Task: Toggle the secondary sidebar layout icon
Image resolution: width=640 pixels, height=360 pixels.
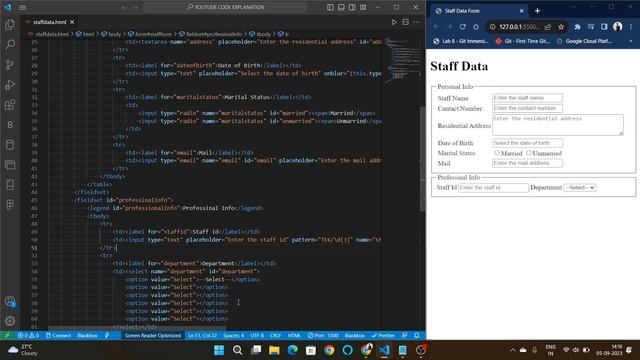Action: (x=352, y=7)
